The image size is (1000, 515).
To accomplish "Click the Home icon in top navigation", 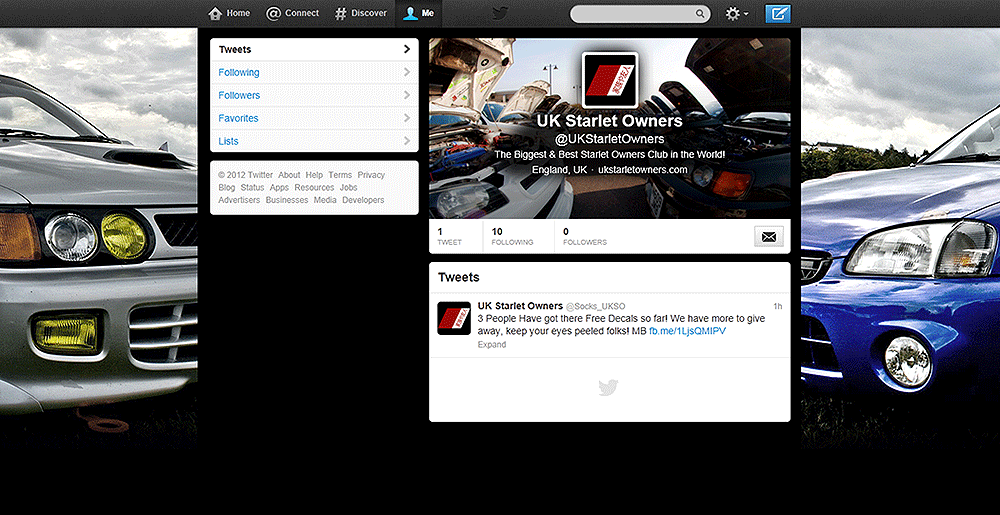I will [x=215, y=14].
